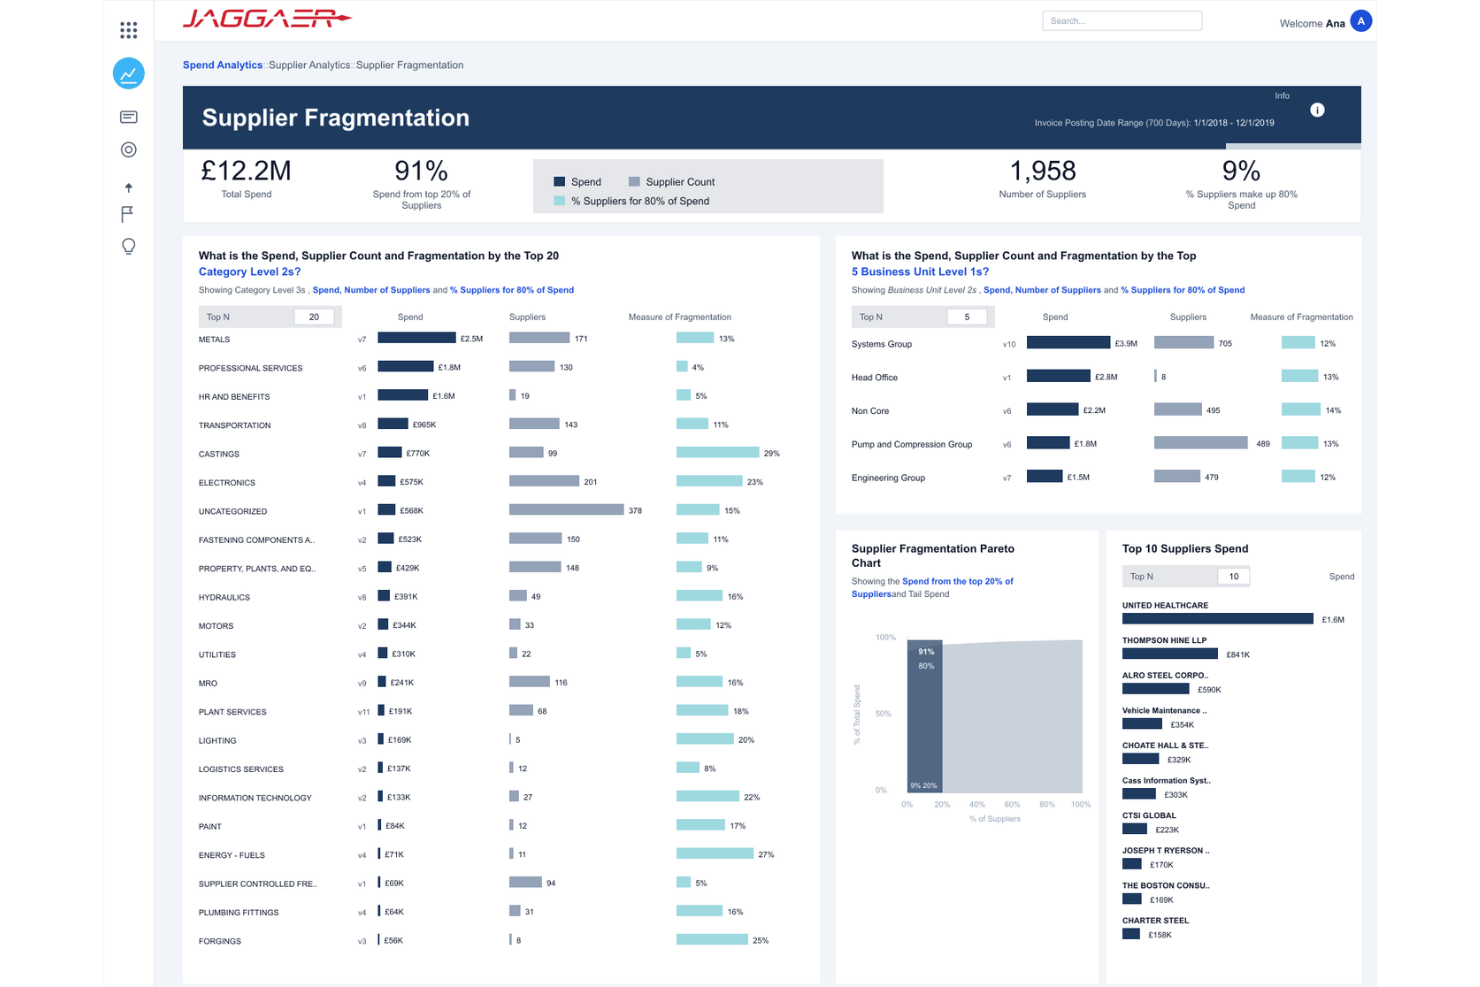The width and height of the screenshot is (1480, 987).
Task: Click the info icon in the header
Action: pyautogui.click(x=1317, y=110)
